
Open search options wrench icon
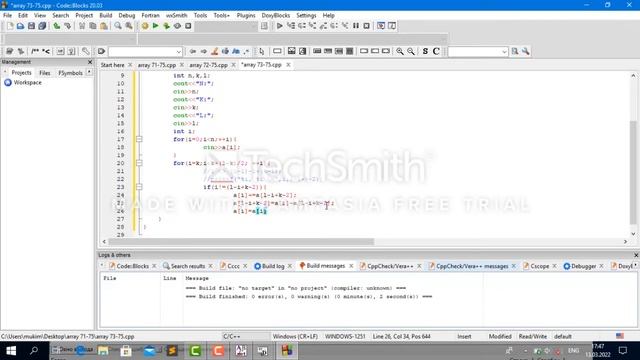526,51
